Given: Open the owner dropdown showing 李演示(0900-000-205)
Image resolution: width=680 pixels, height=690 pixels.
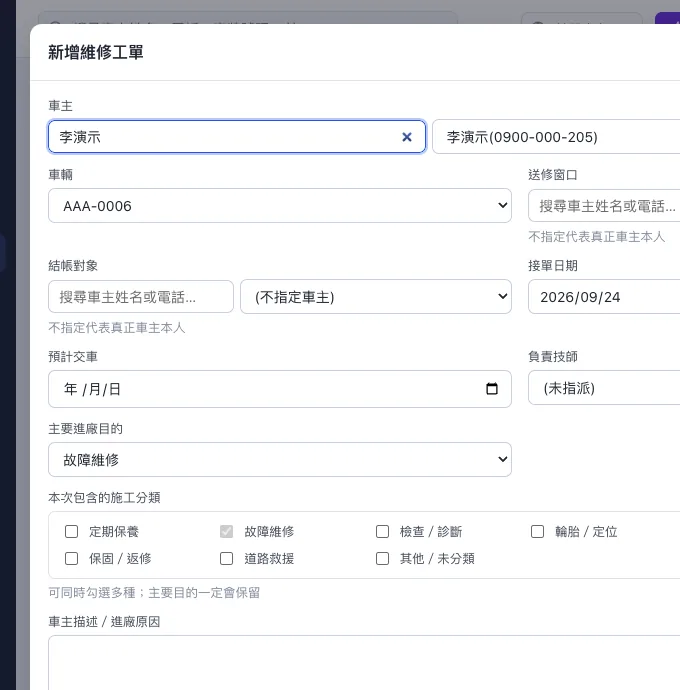Looking at the screenshot, I should (x=556, y=137).
